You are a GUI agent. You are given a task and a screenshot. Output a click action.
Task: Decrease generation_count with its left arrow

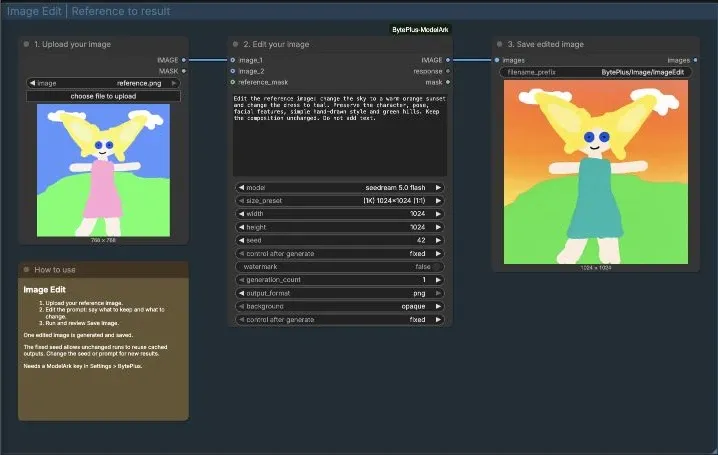(x=241, y=280)
